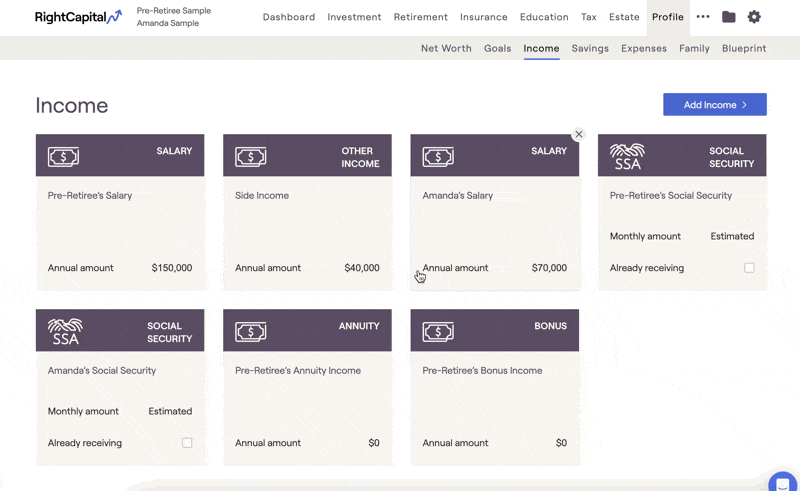Select the Side Income $40,000 amount

(x=362, y=268)
